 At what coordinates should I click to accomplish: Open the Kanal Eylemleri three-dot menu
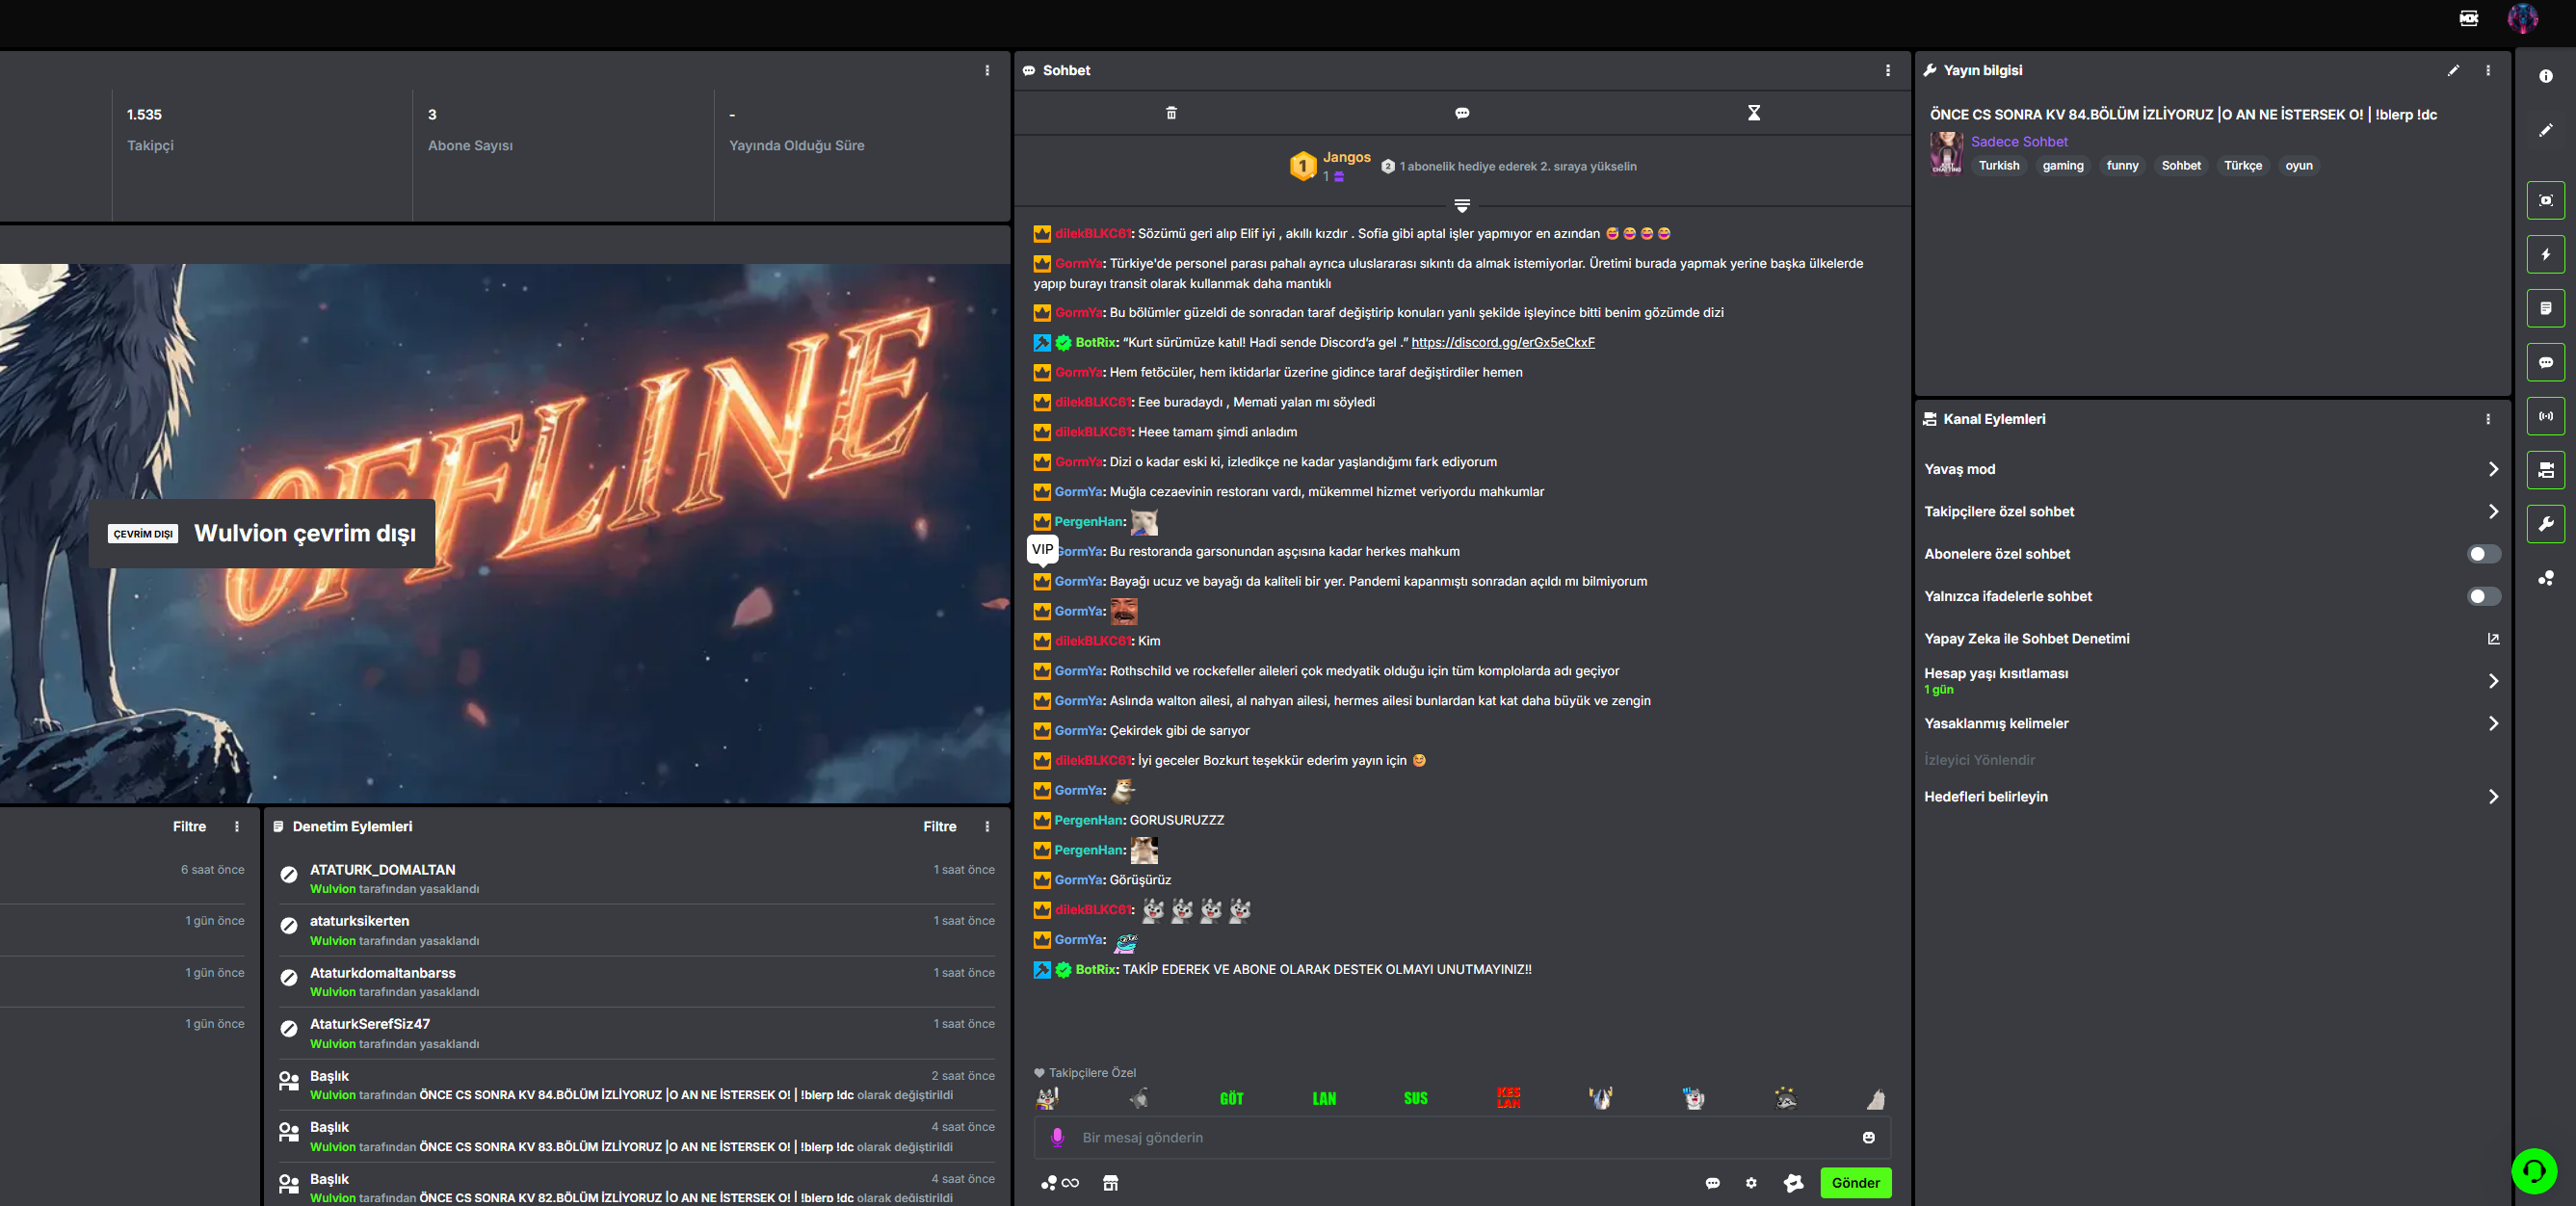2488,419
